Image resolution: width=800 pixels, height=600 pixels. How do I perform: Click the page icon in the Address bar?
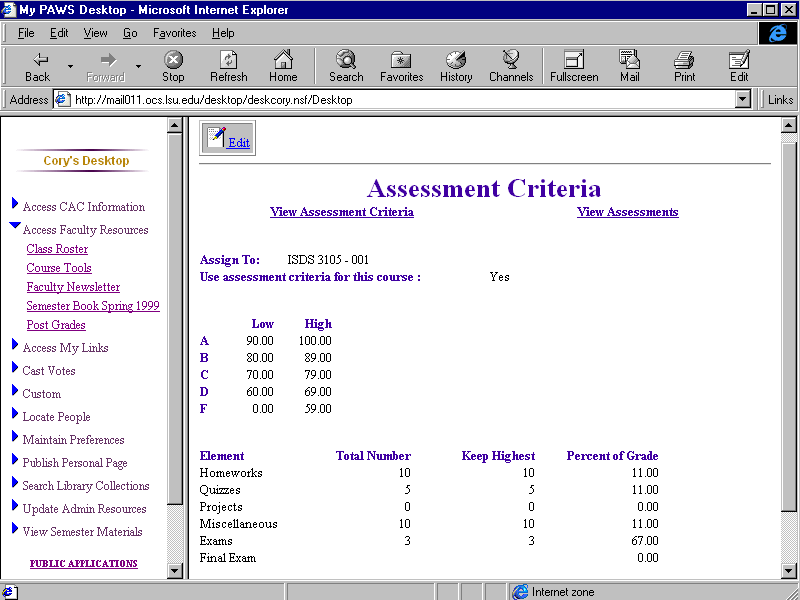click(62, 99)
